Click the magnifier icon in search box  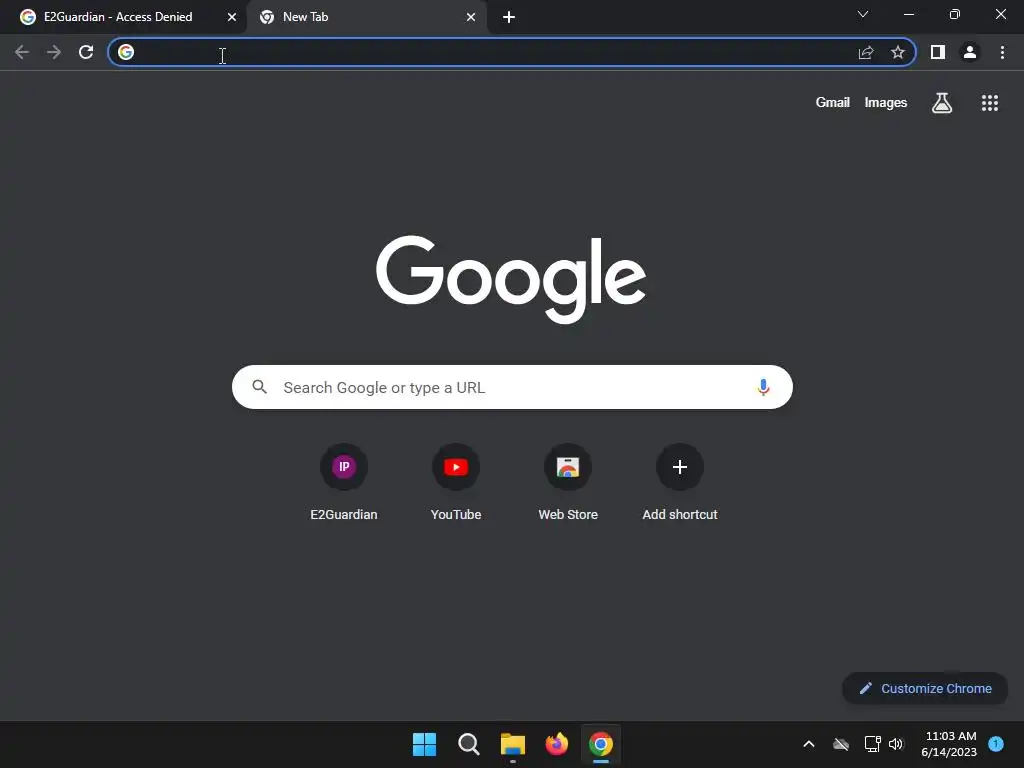point(259,387)
